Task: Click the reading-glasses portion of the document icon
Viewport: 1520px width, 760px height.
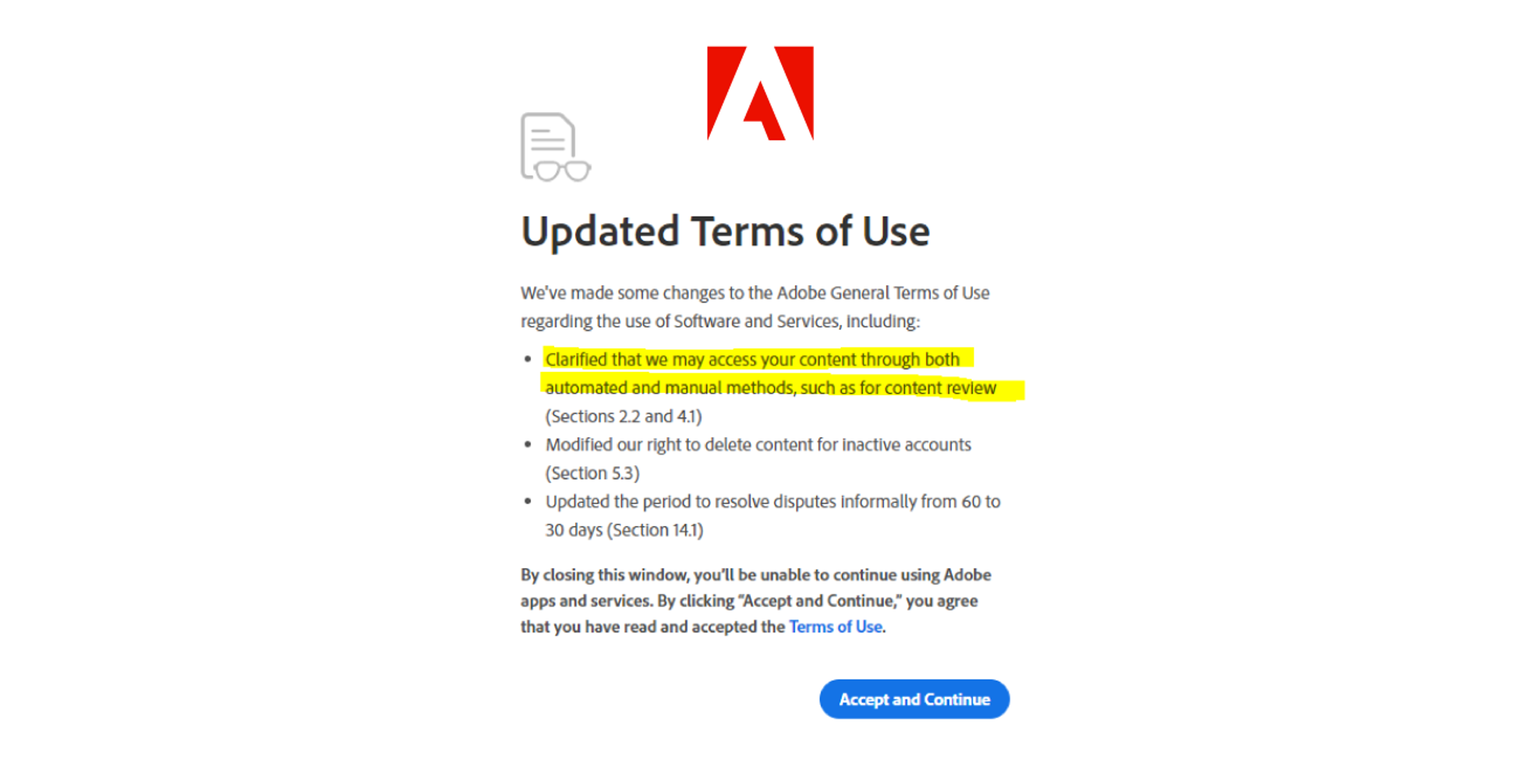Action: 562,170
